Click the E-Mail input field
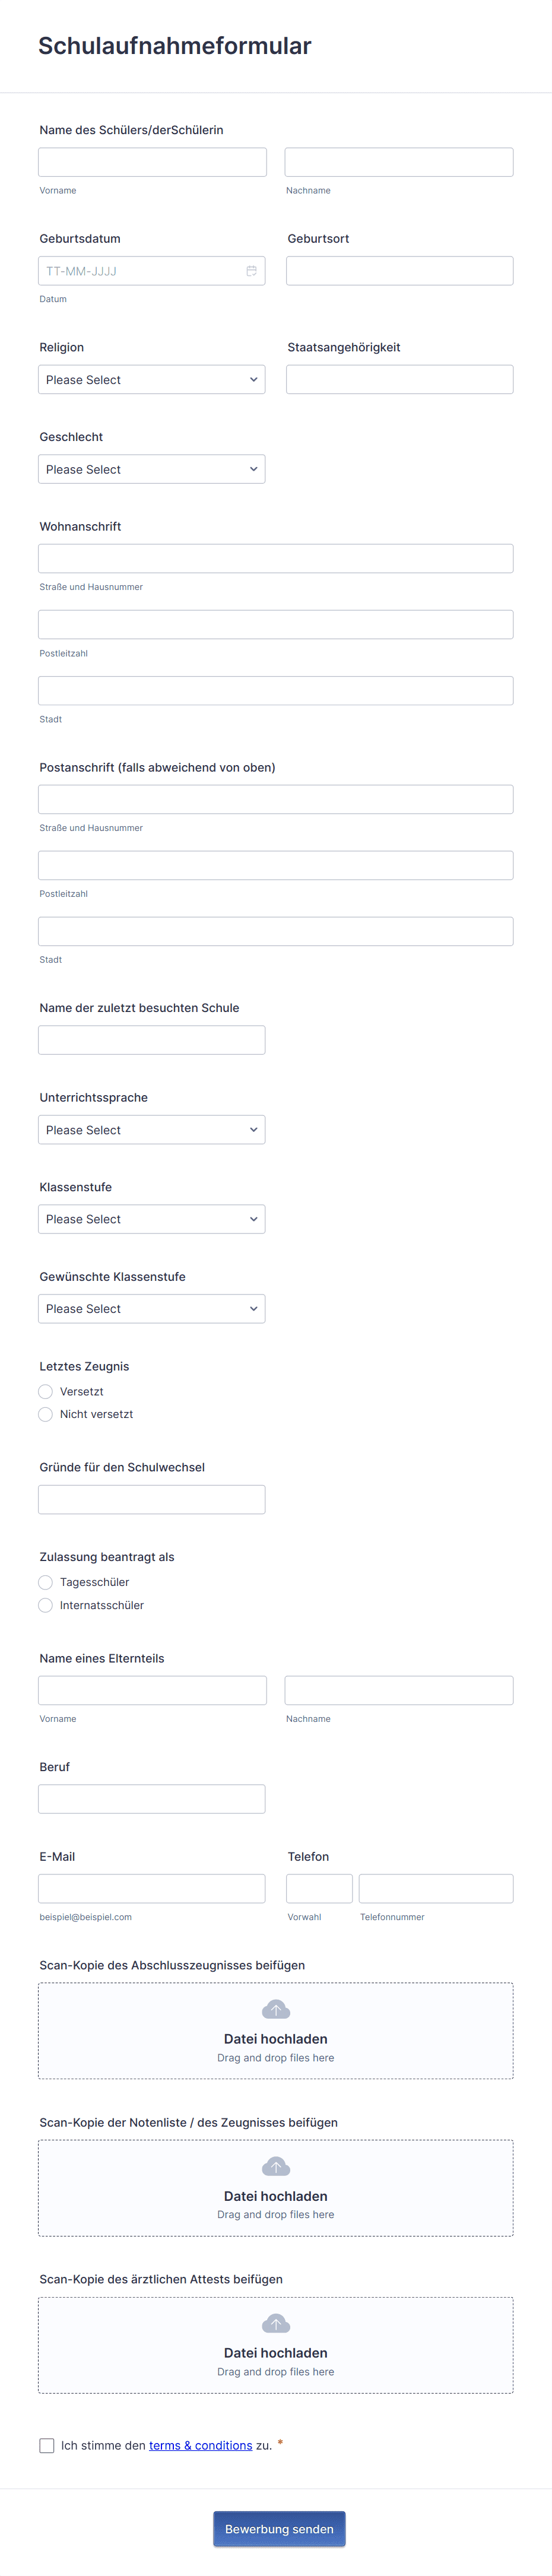The width and height of the screenshot is (552, 2576). click(151, 1888)
